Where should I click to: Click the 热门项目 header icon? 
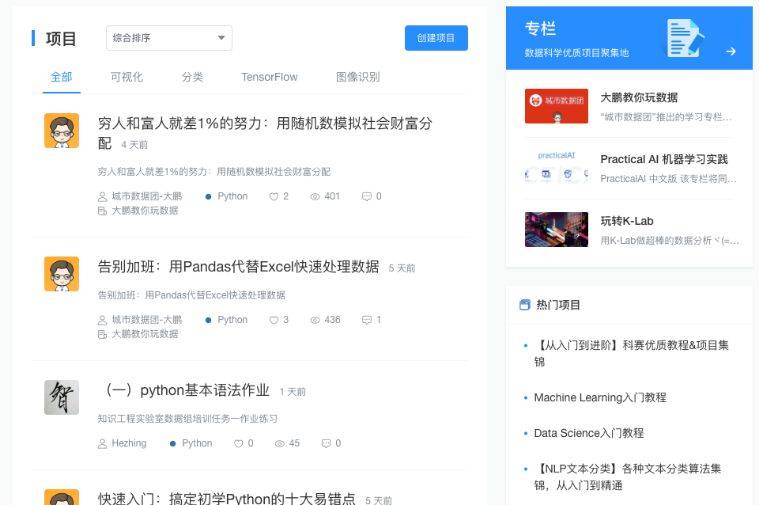(x=524, y=305)
